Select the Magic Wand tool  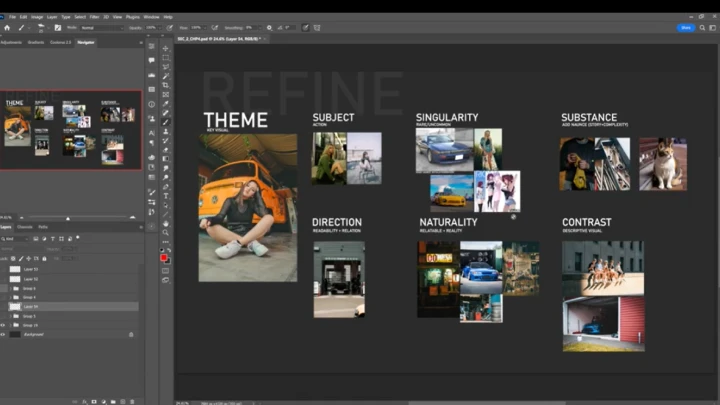(x=166, y=76)
